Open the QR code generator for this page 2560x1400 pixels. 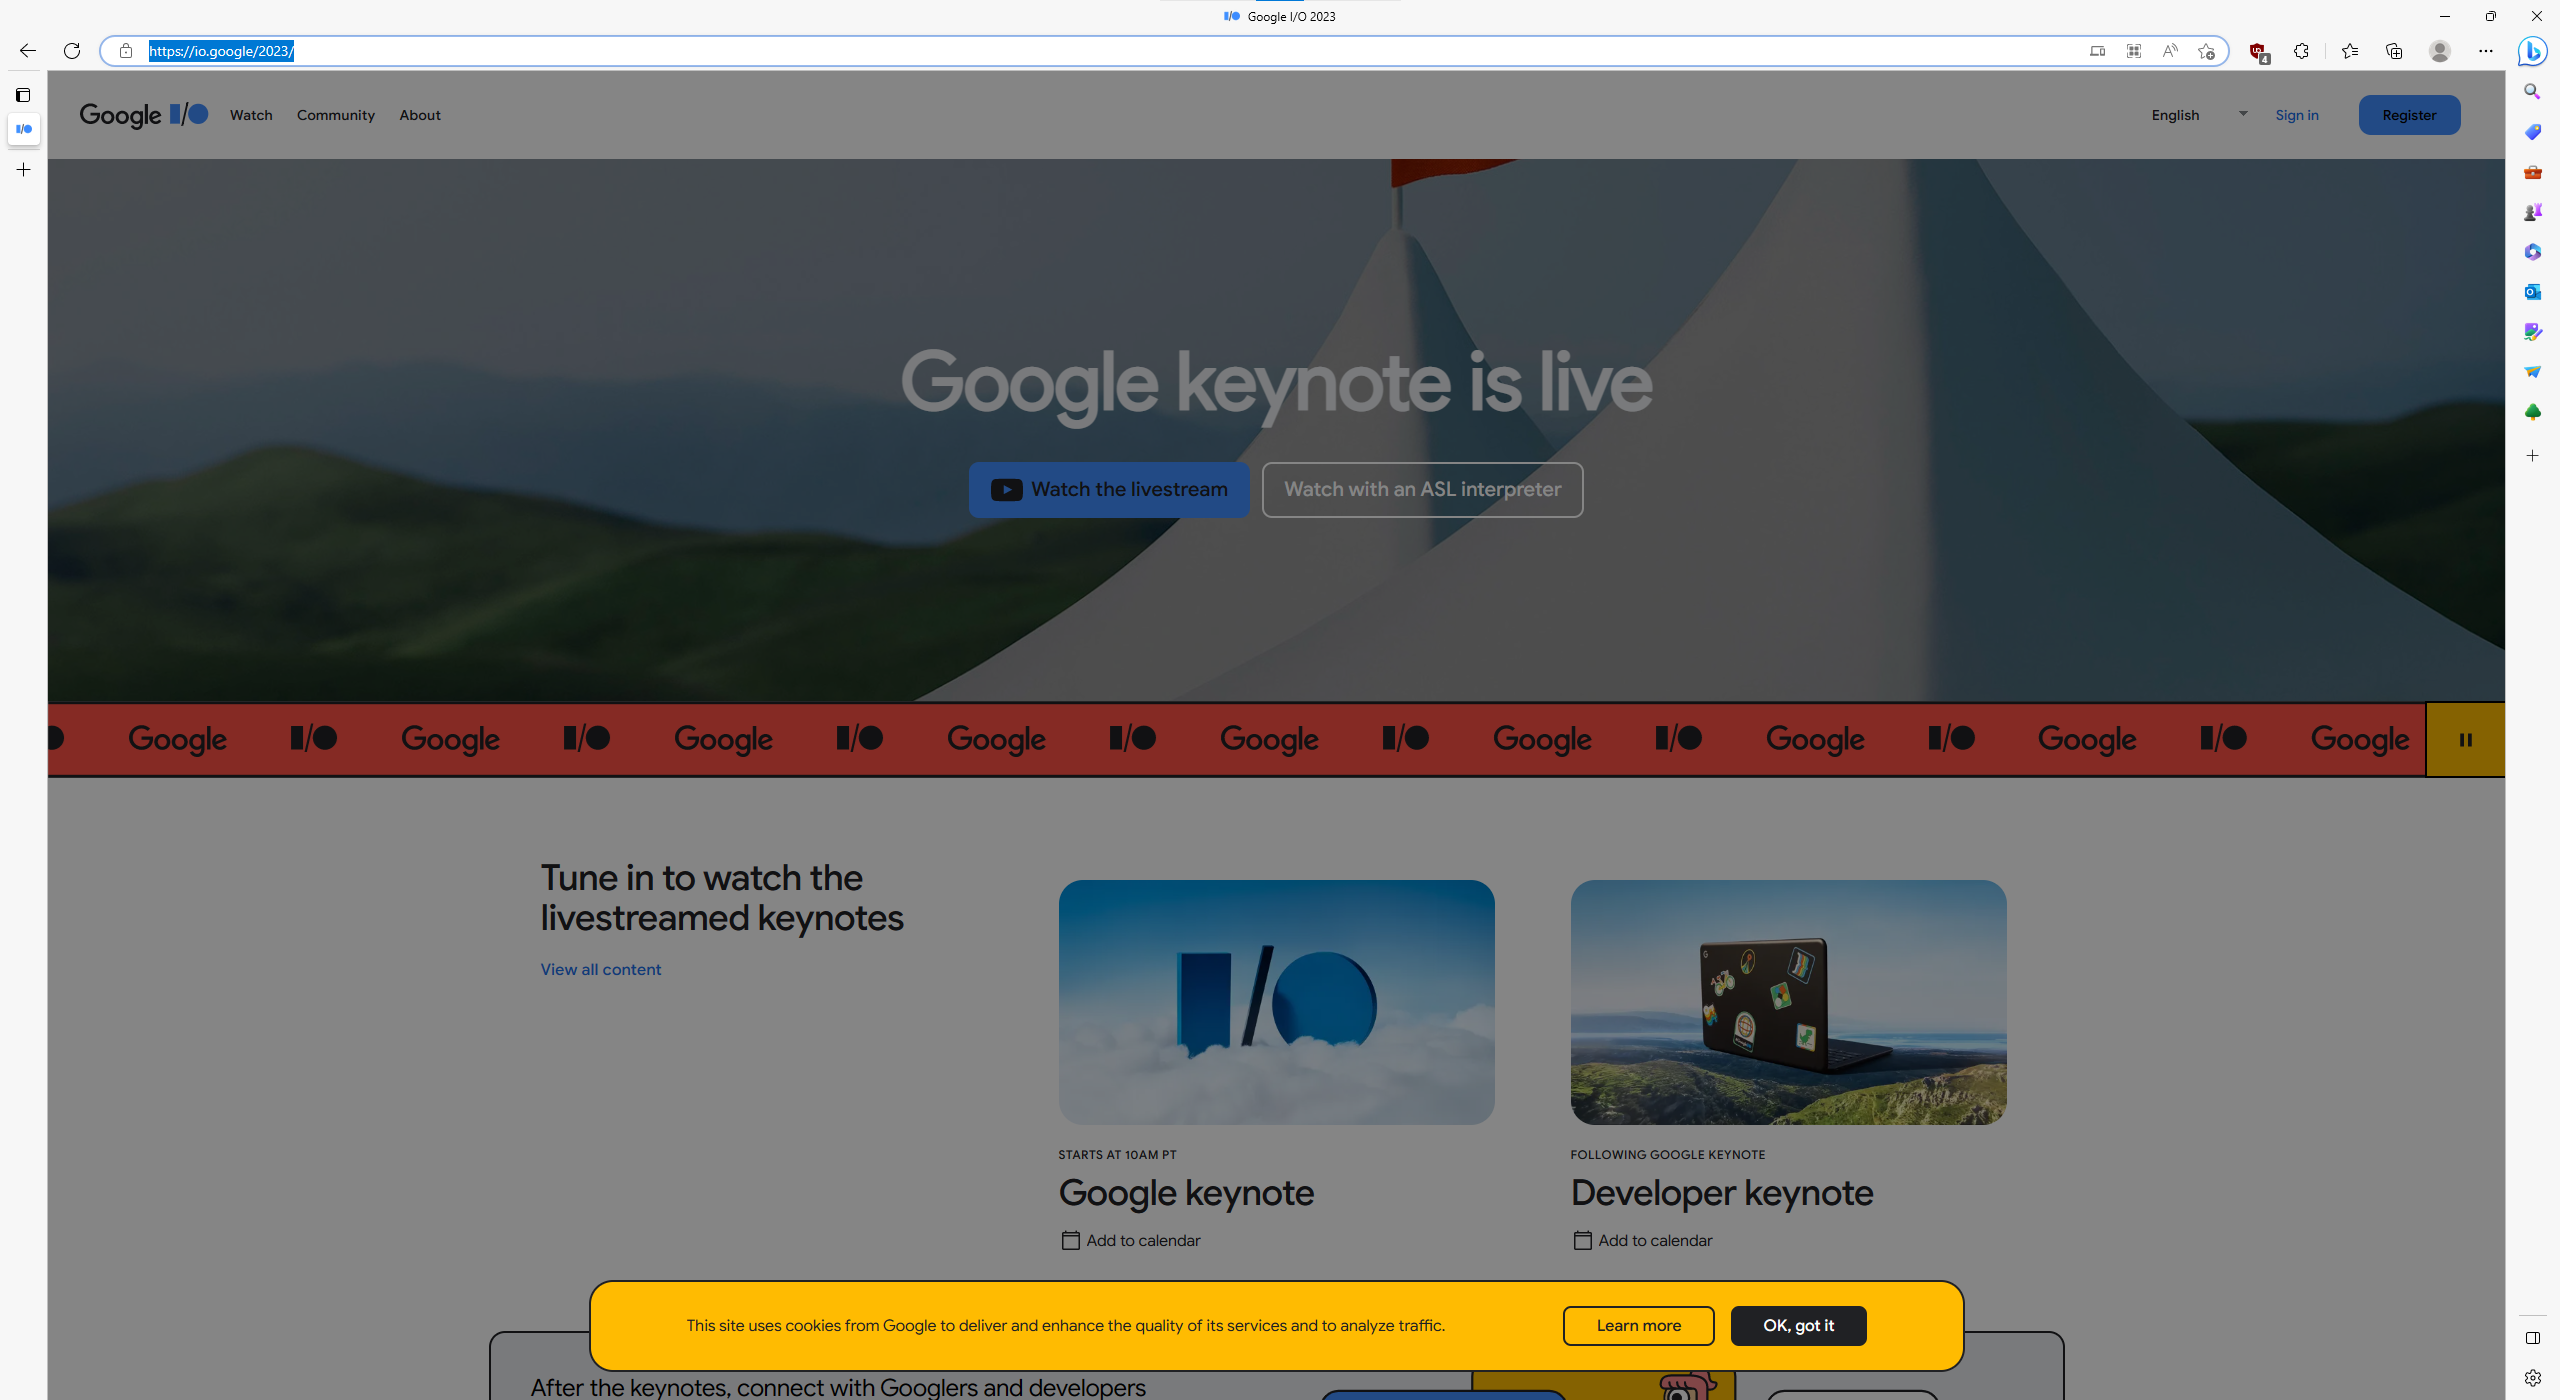pyautogui.click(x=2134, y=51)
